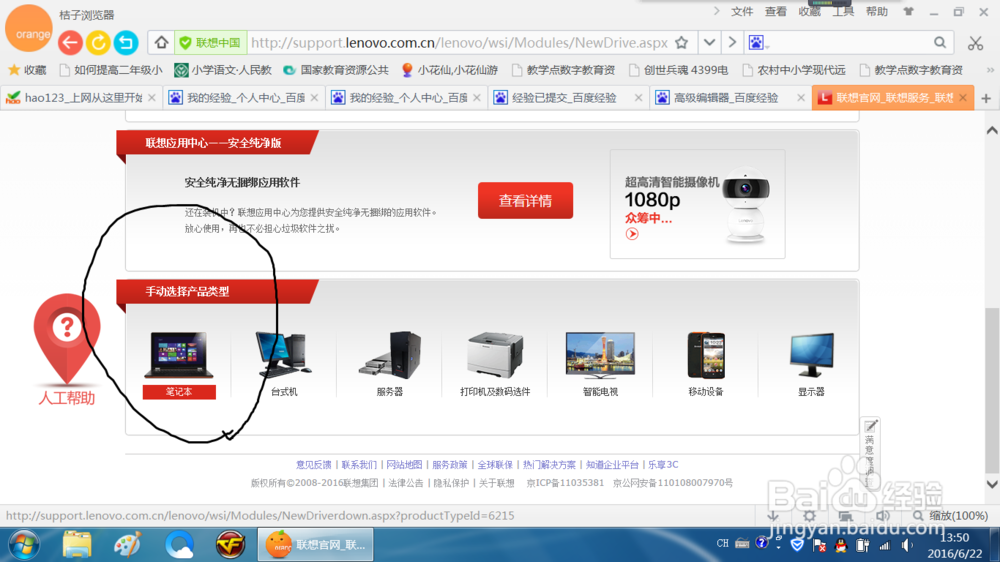Click the 缩放(100%) zoom control
The width and height of the screenshot is (1000, 562).
tap(950, 515)
